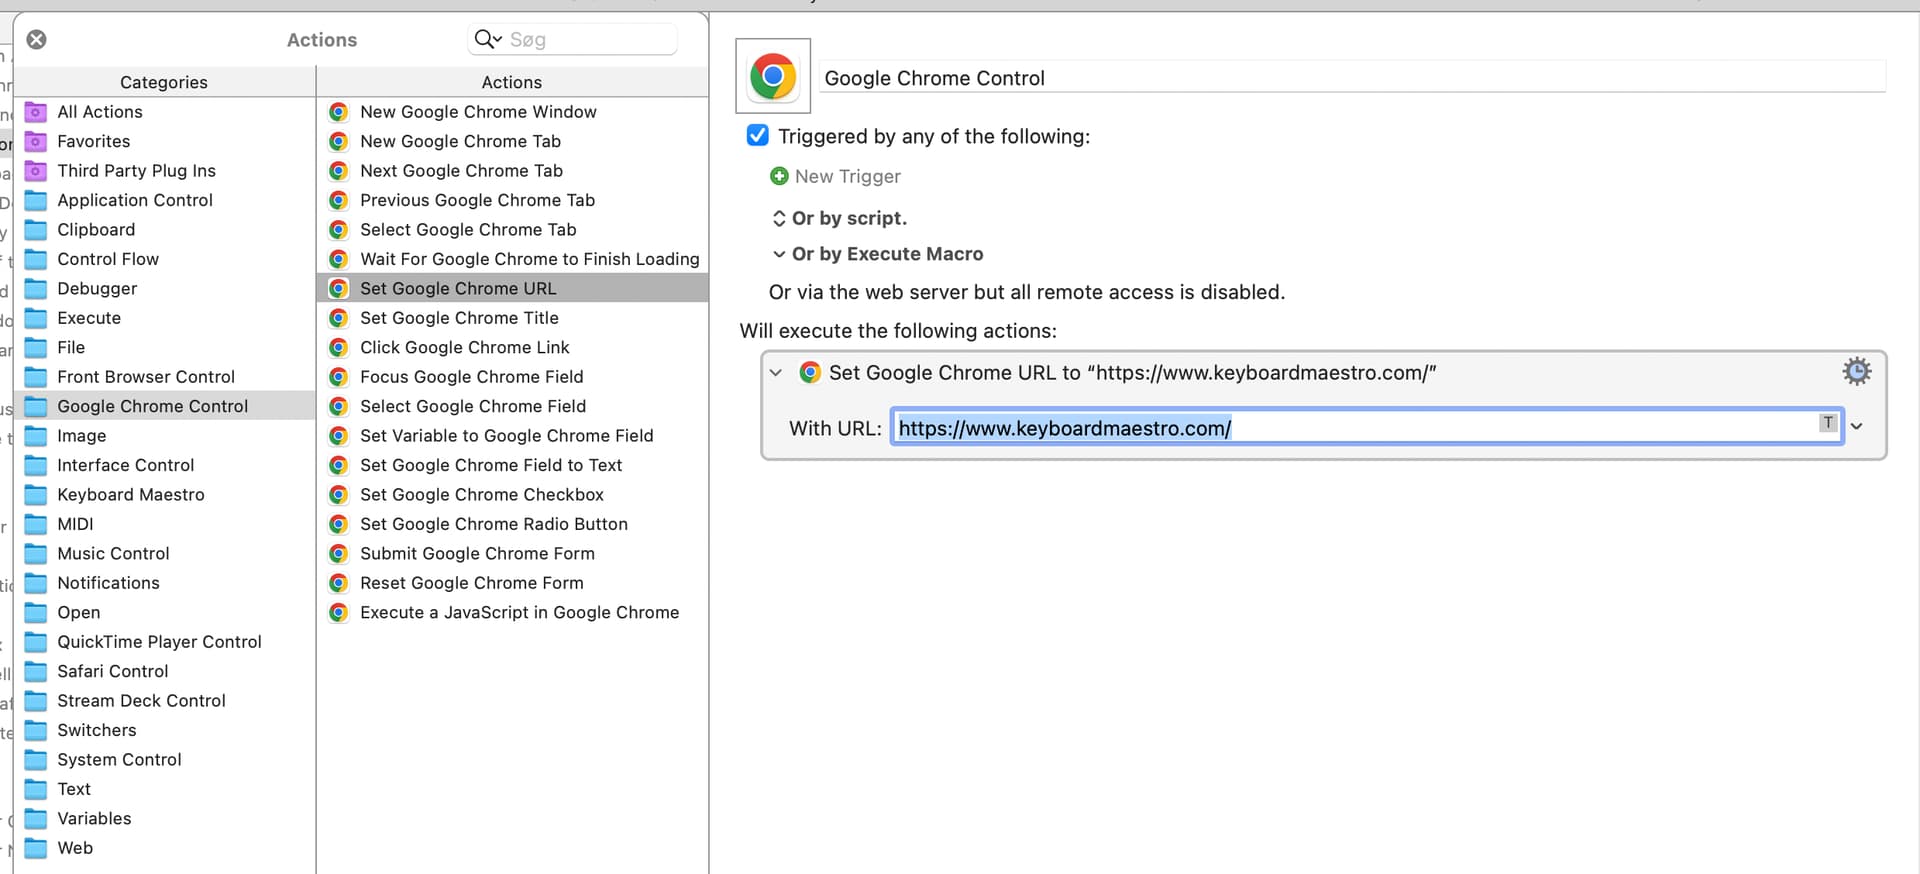Click Select Google Chrome Tab action icon
The image size is (1920, 874).
click(339, 230)
